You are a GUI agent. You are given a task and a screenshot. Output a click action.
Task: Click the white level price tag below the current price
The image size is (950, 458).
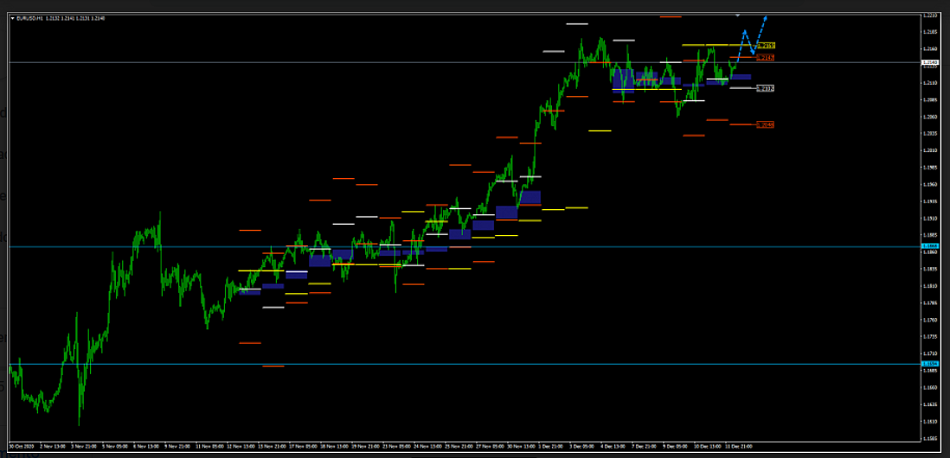coord(765,88)
